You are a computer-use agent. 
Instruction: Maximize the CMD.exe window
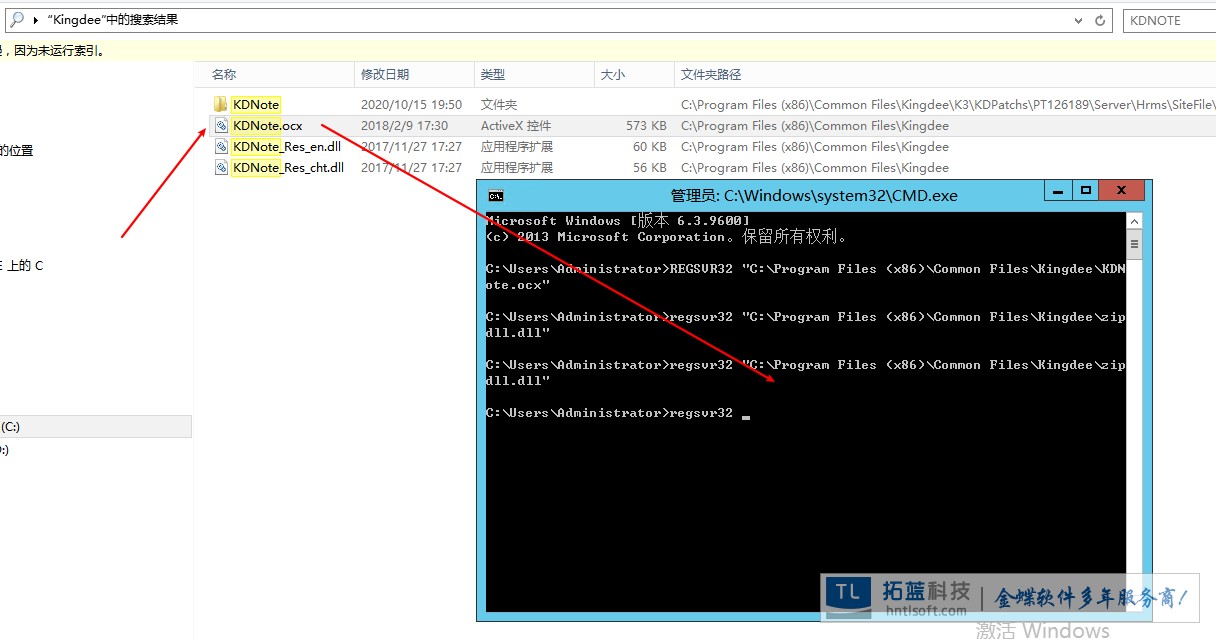pos(1084,190)
